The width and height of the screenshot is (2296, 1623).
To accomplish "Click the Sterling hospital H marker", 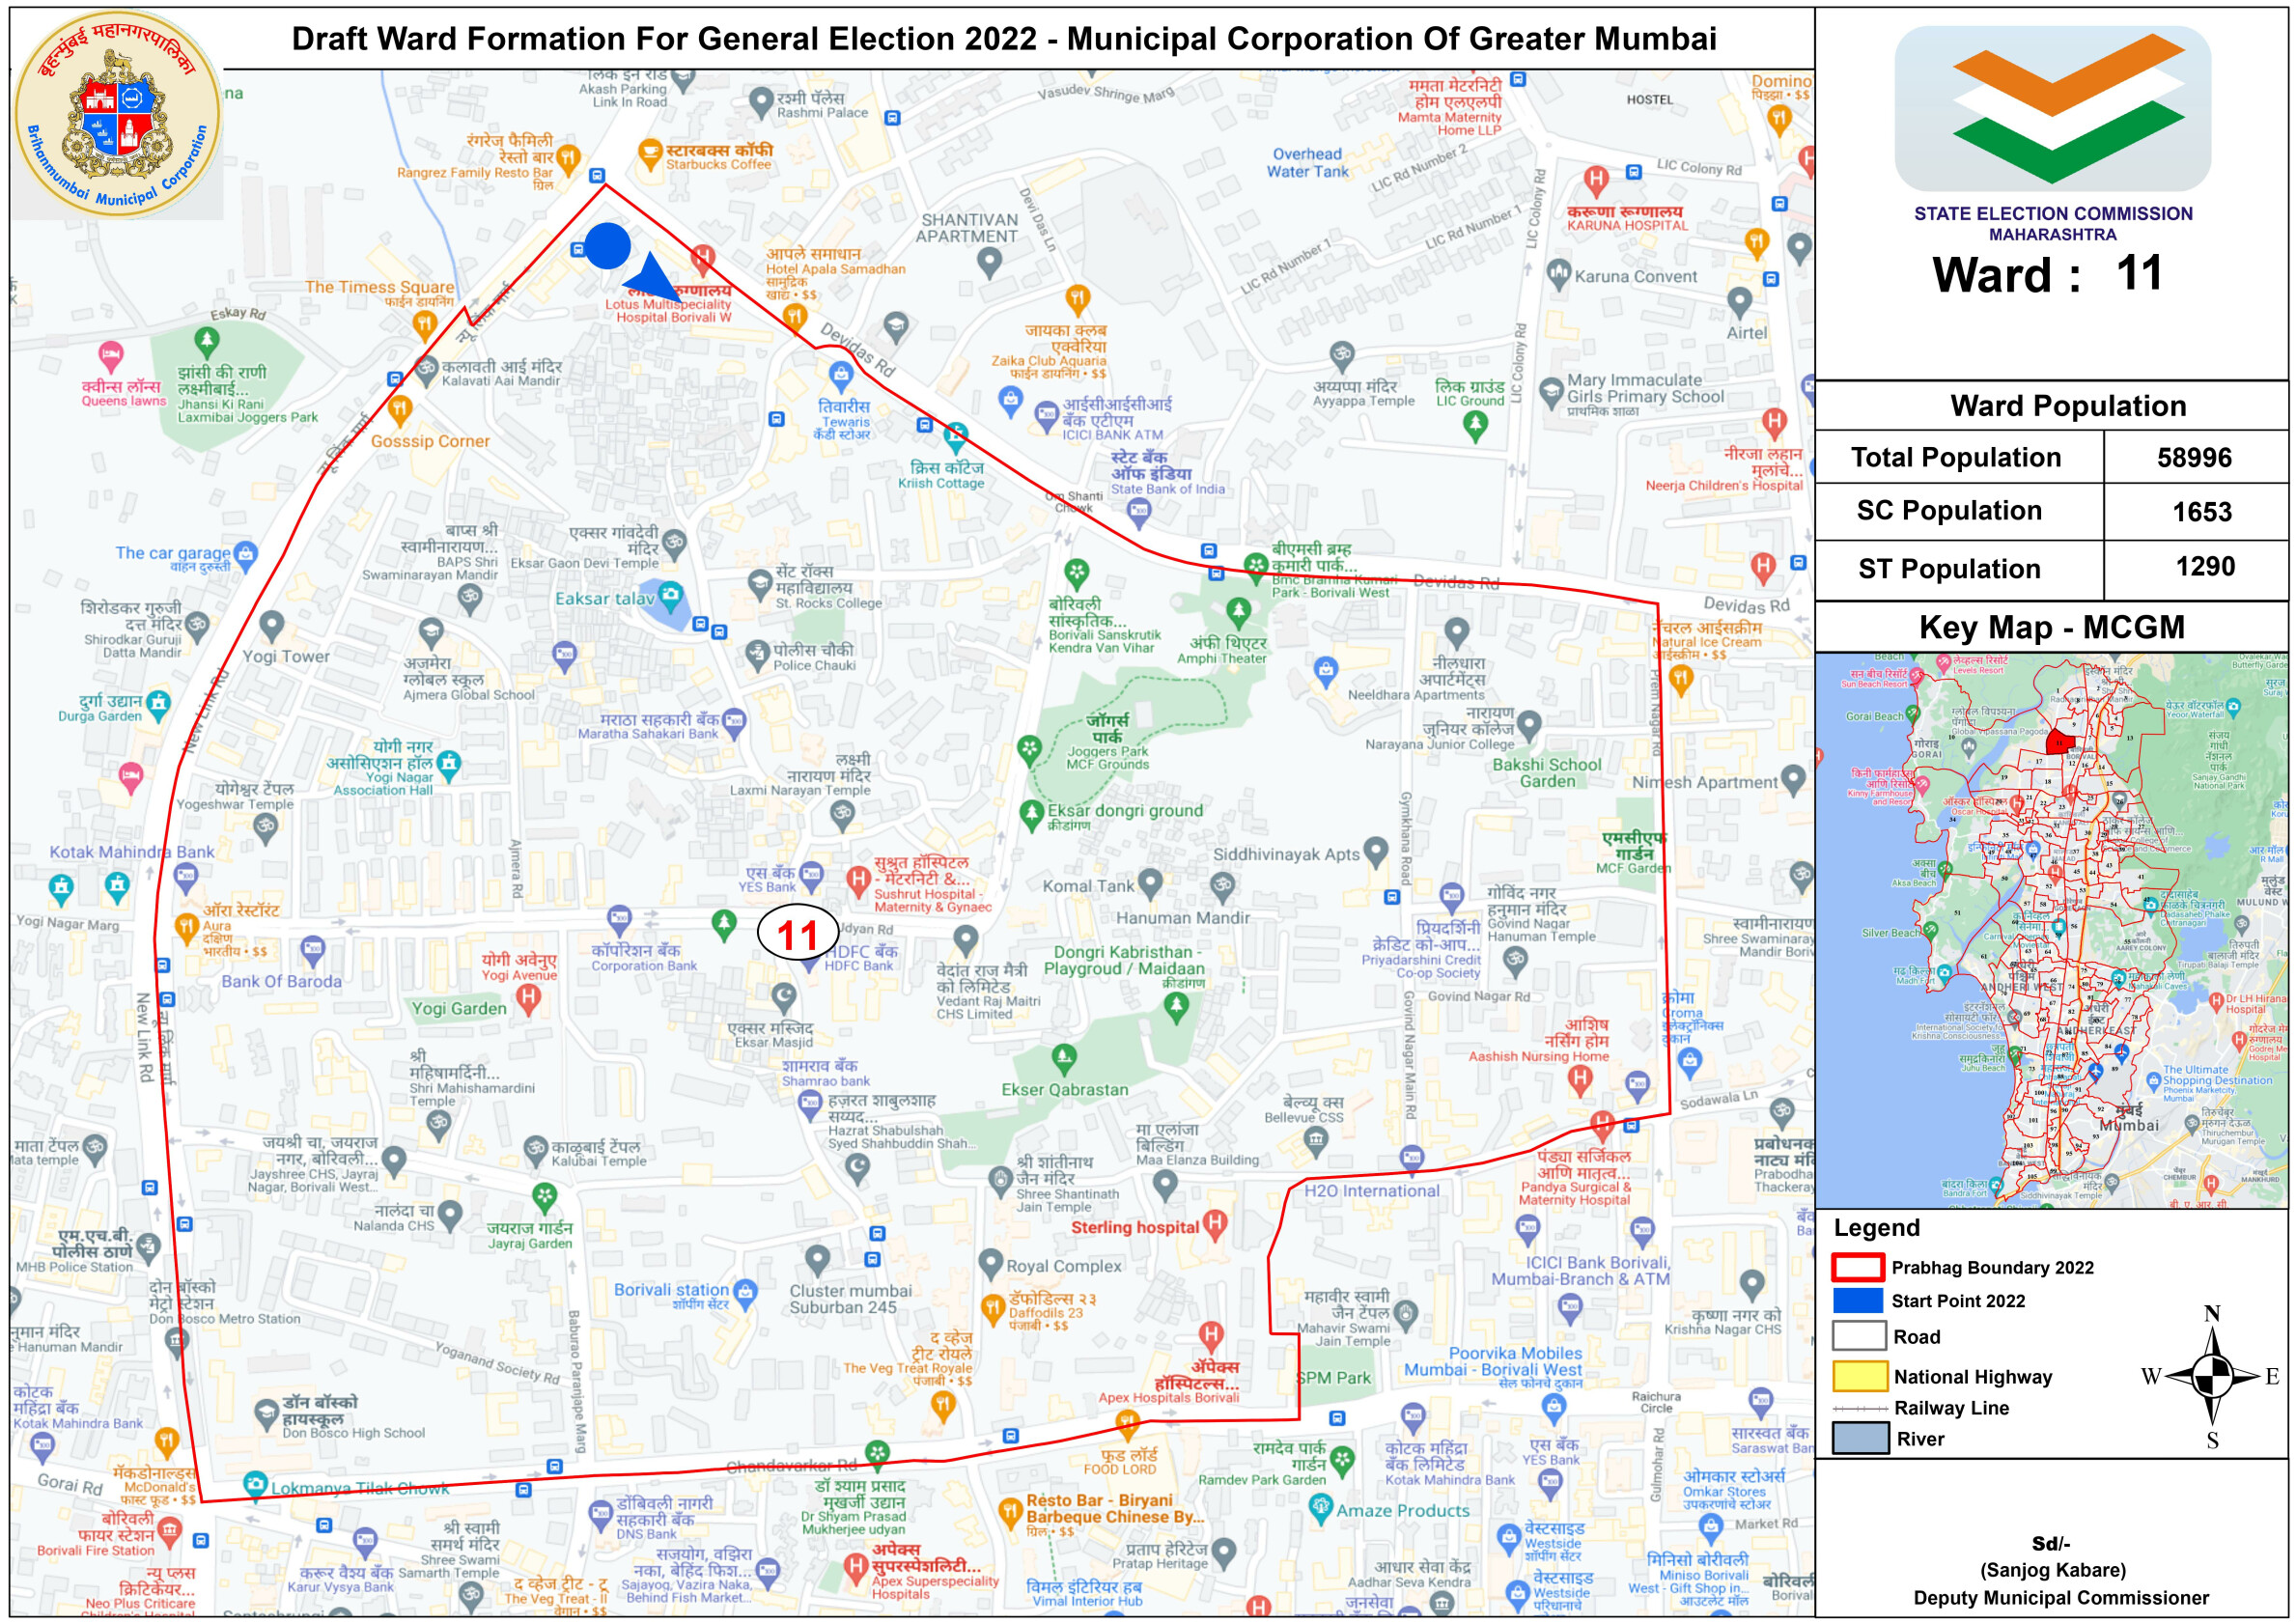I will (x=1214, y=1222).
